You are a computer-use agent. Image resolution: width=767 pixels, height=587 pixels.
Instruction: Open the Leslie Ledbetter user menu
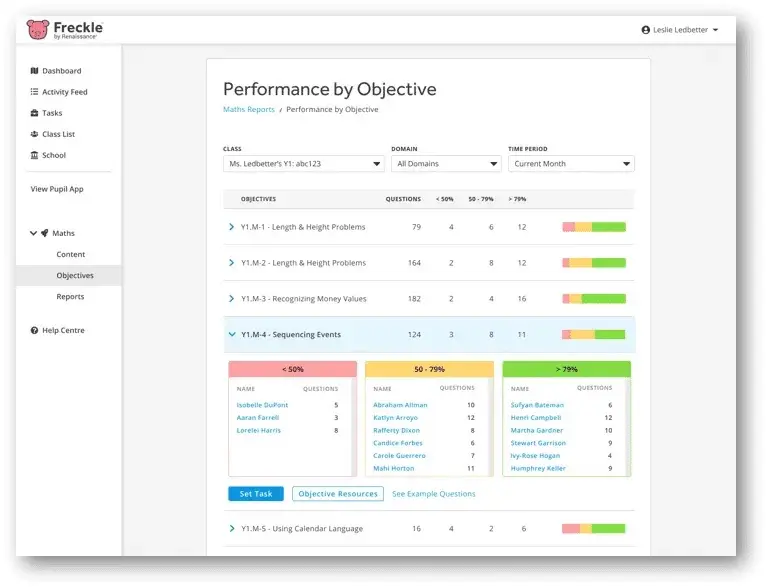tap(680, 30)
